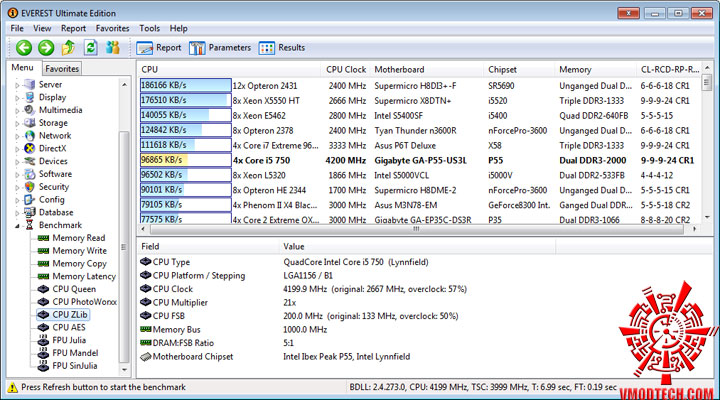Screen dimensions: 720x400
Task: Open Memory Write benchmark
Action: coord(72,251)
